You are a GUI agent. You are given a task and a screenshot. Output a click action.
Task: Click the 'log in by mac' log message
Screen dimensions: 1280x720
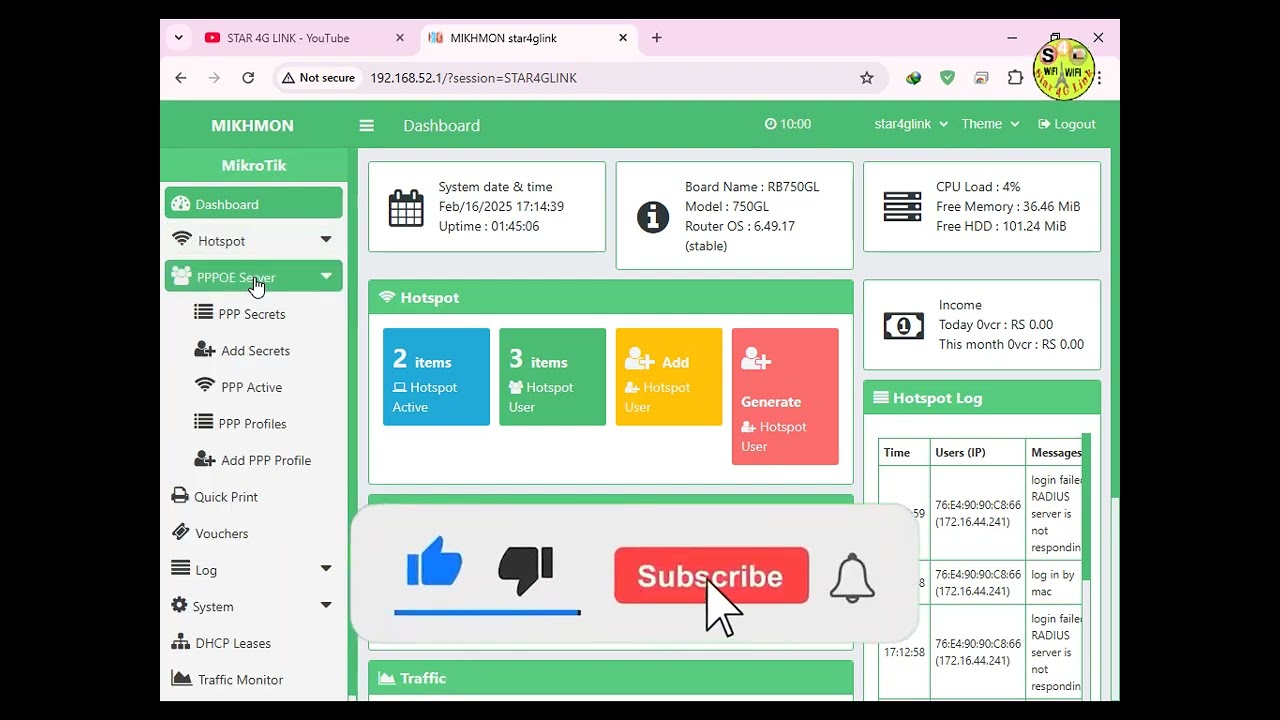pos(1053,583)
